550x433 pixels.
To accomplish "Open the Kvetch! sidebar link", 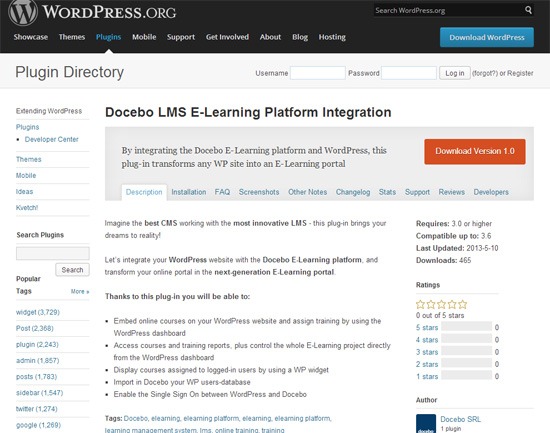I will (27, 207).
